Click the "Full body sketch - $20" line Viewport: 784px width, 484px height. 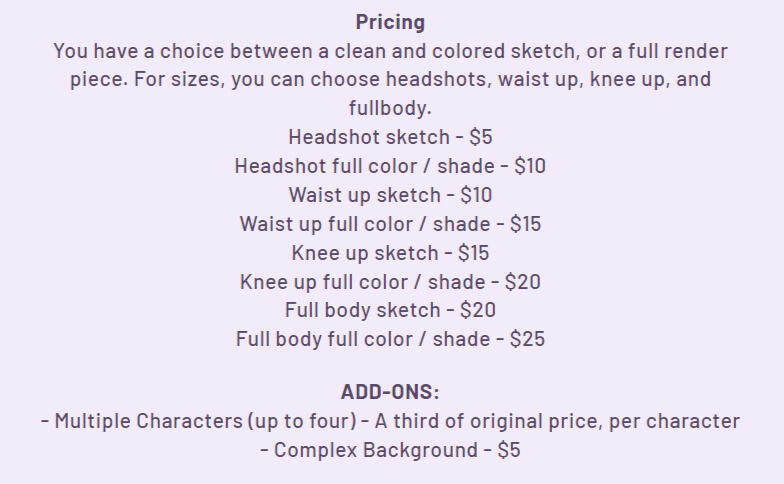pyautogui.click(x=390, y=310)
